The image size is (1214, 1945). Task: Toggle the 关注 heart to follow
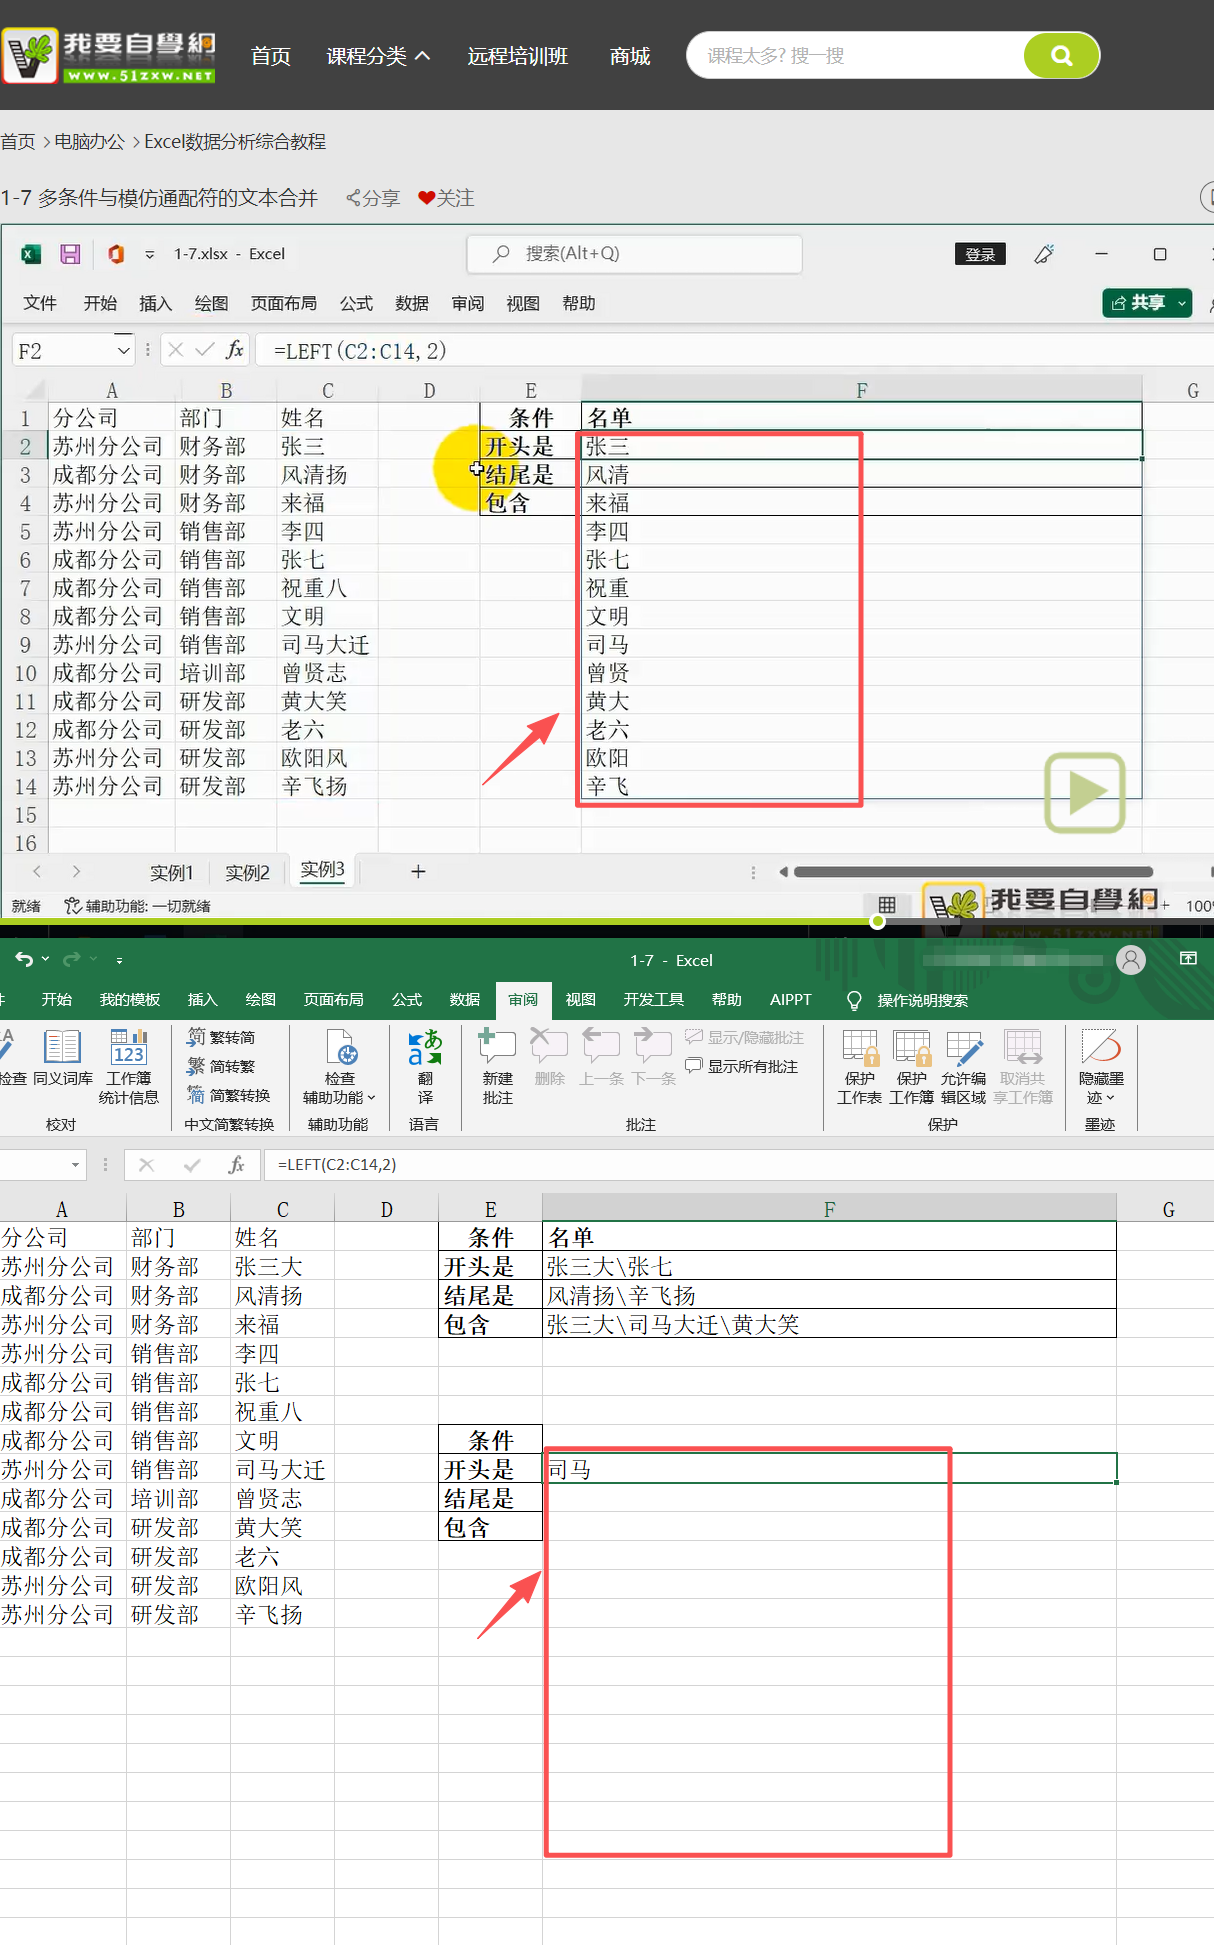pyautogui.click(x=446, y=198)
